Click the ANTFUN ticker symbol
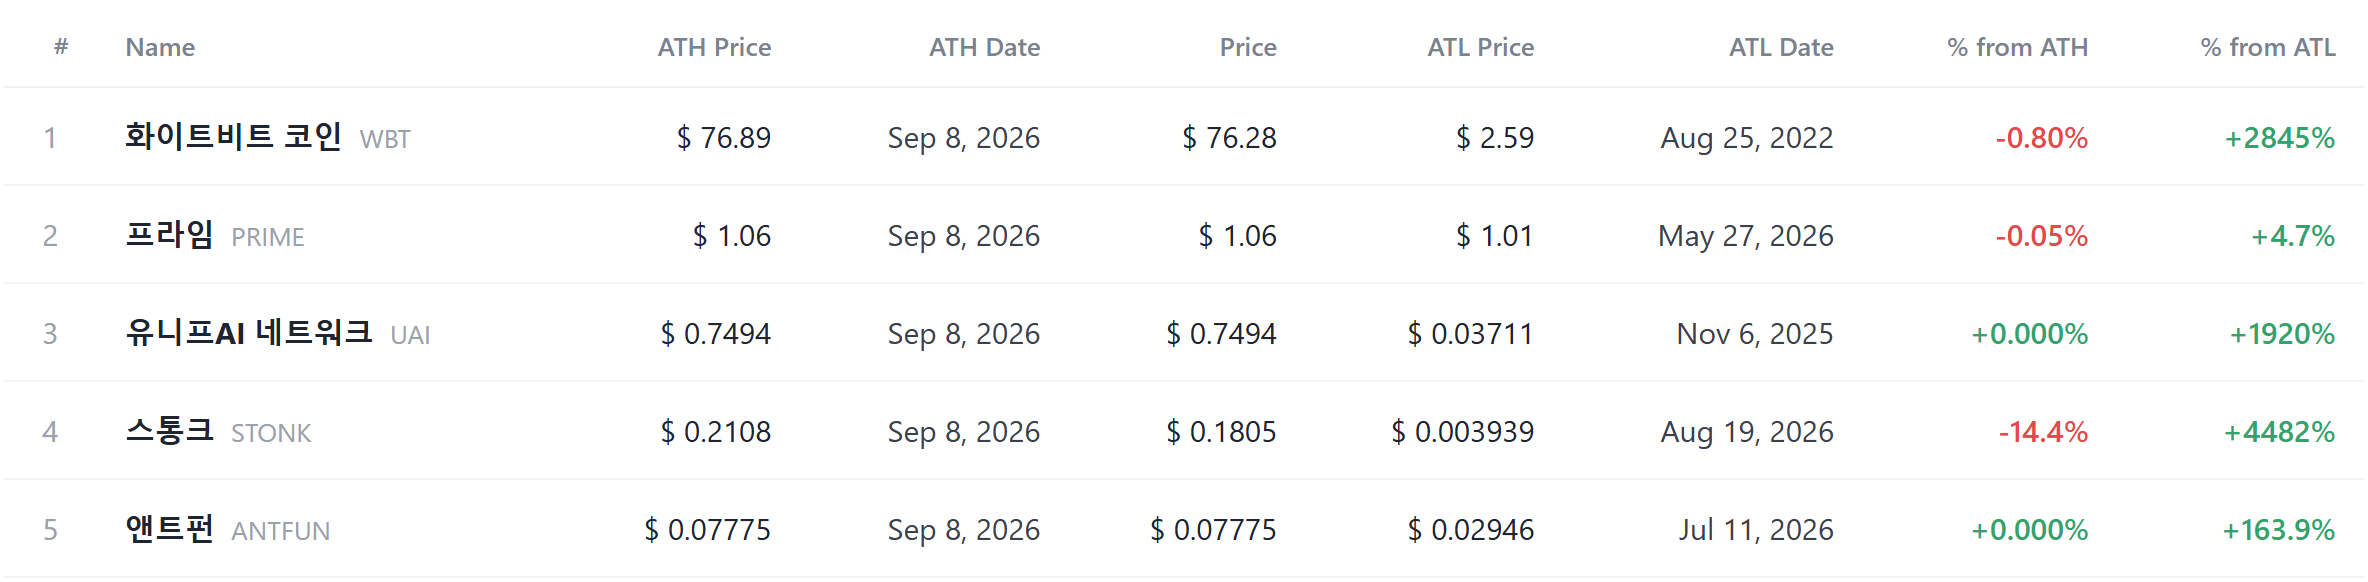Screen dimensions: 2368x582 [x=280, y=531]
